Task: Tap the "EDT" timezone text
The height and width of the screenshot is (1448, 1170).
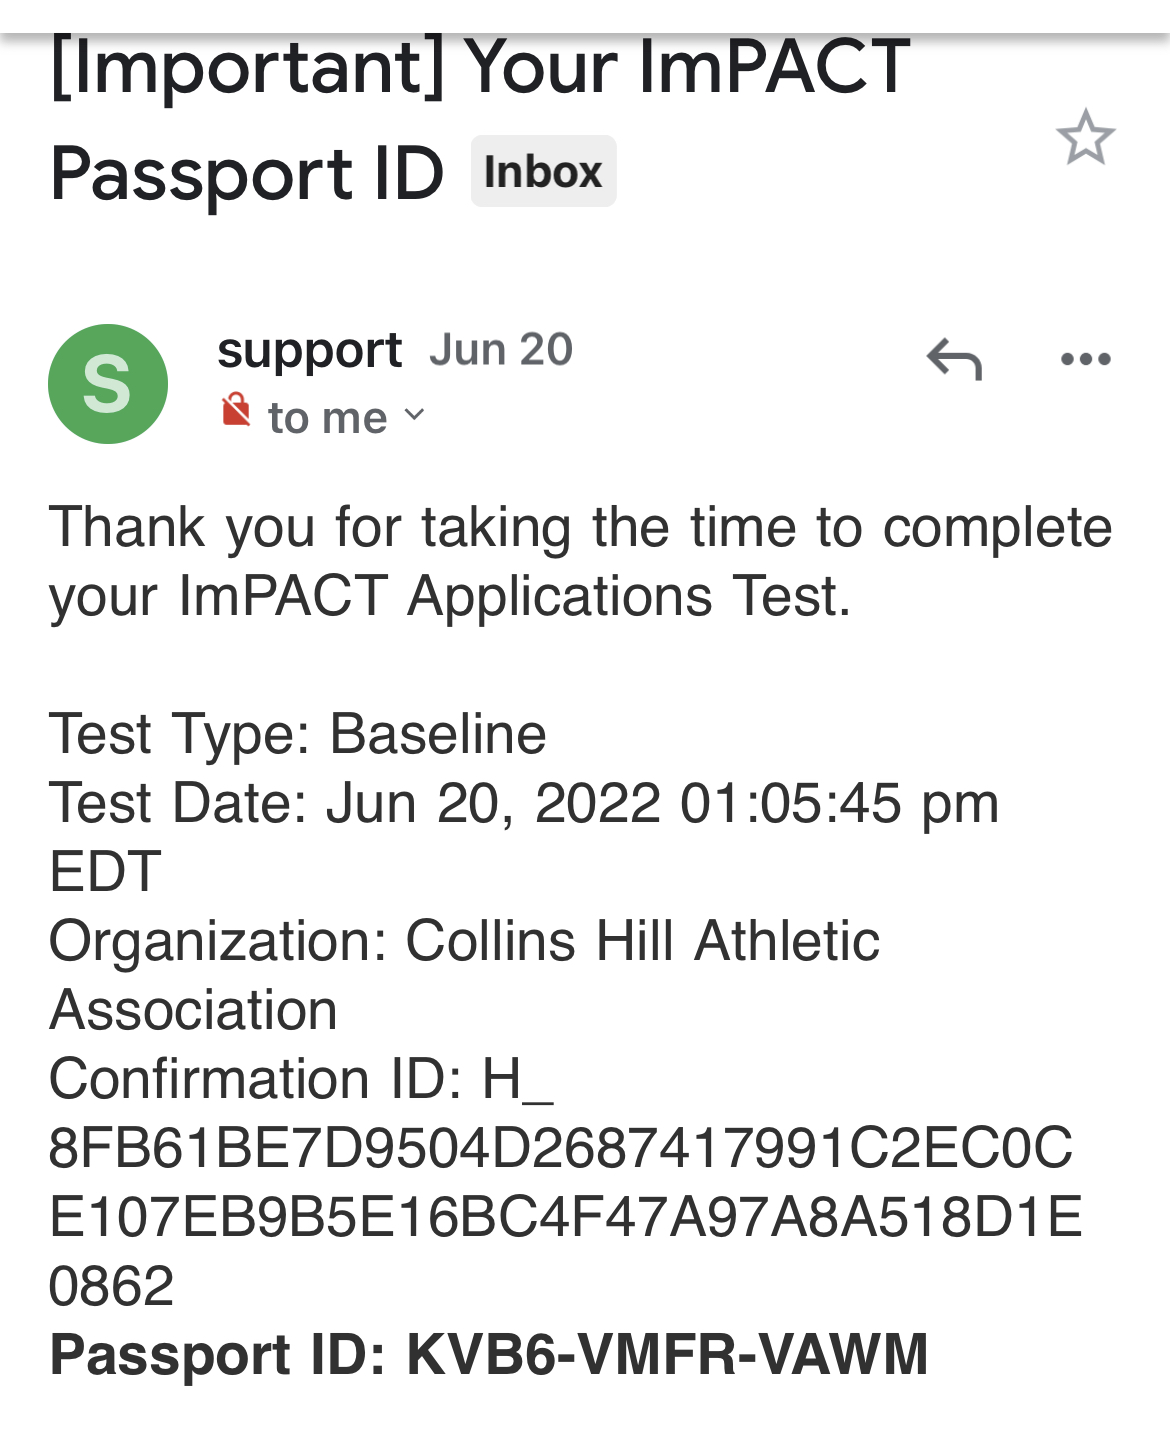Action: tap(105, 872)
